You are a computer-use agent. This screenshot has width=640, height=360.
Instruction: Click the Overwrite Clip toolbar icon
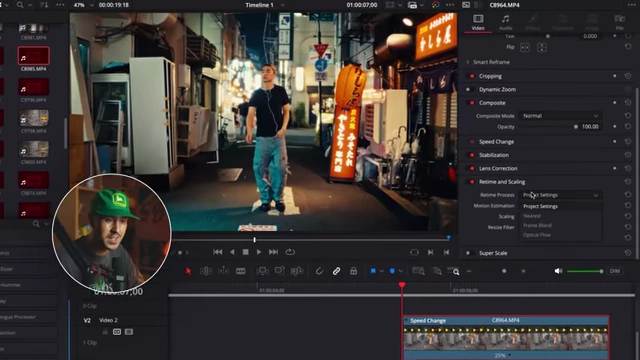click(280, 271)
